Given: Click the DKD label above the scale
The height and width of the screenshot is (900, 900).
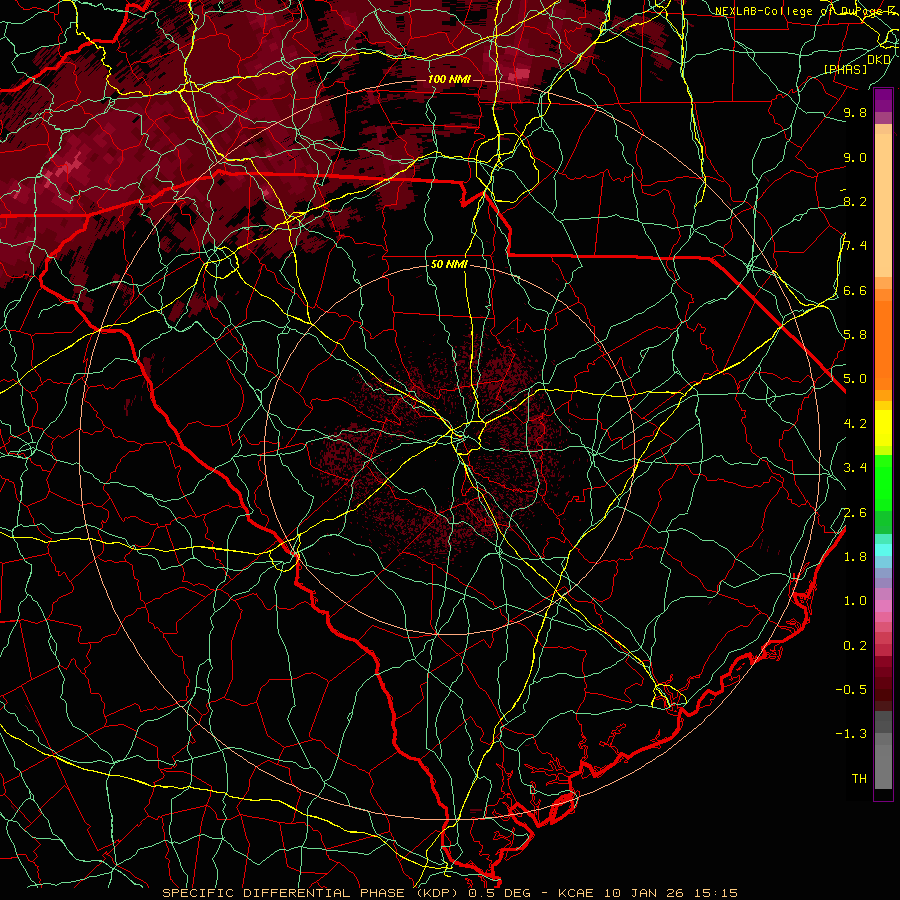Looking at the screenshot, I should pyautogui.click(x=879, y=60).
